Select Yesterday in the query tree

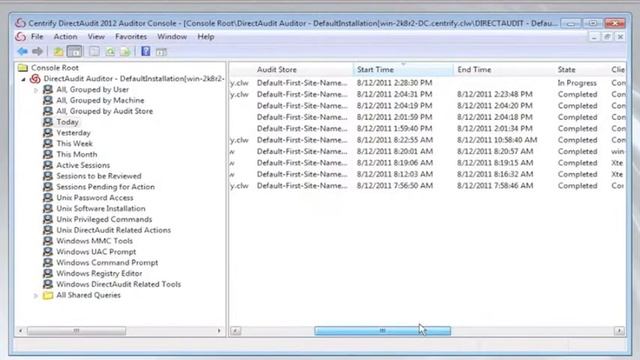pyautogui.click(x=73, y=133)
